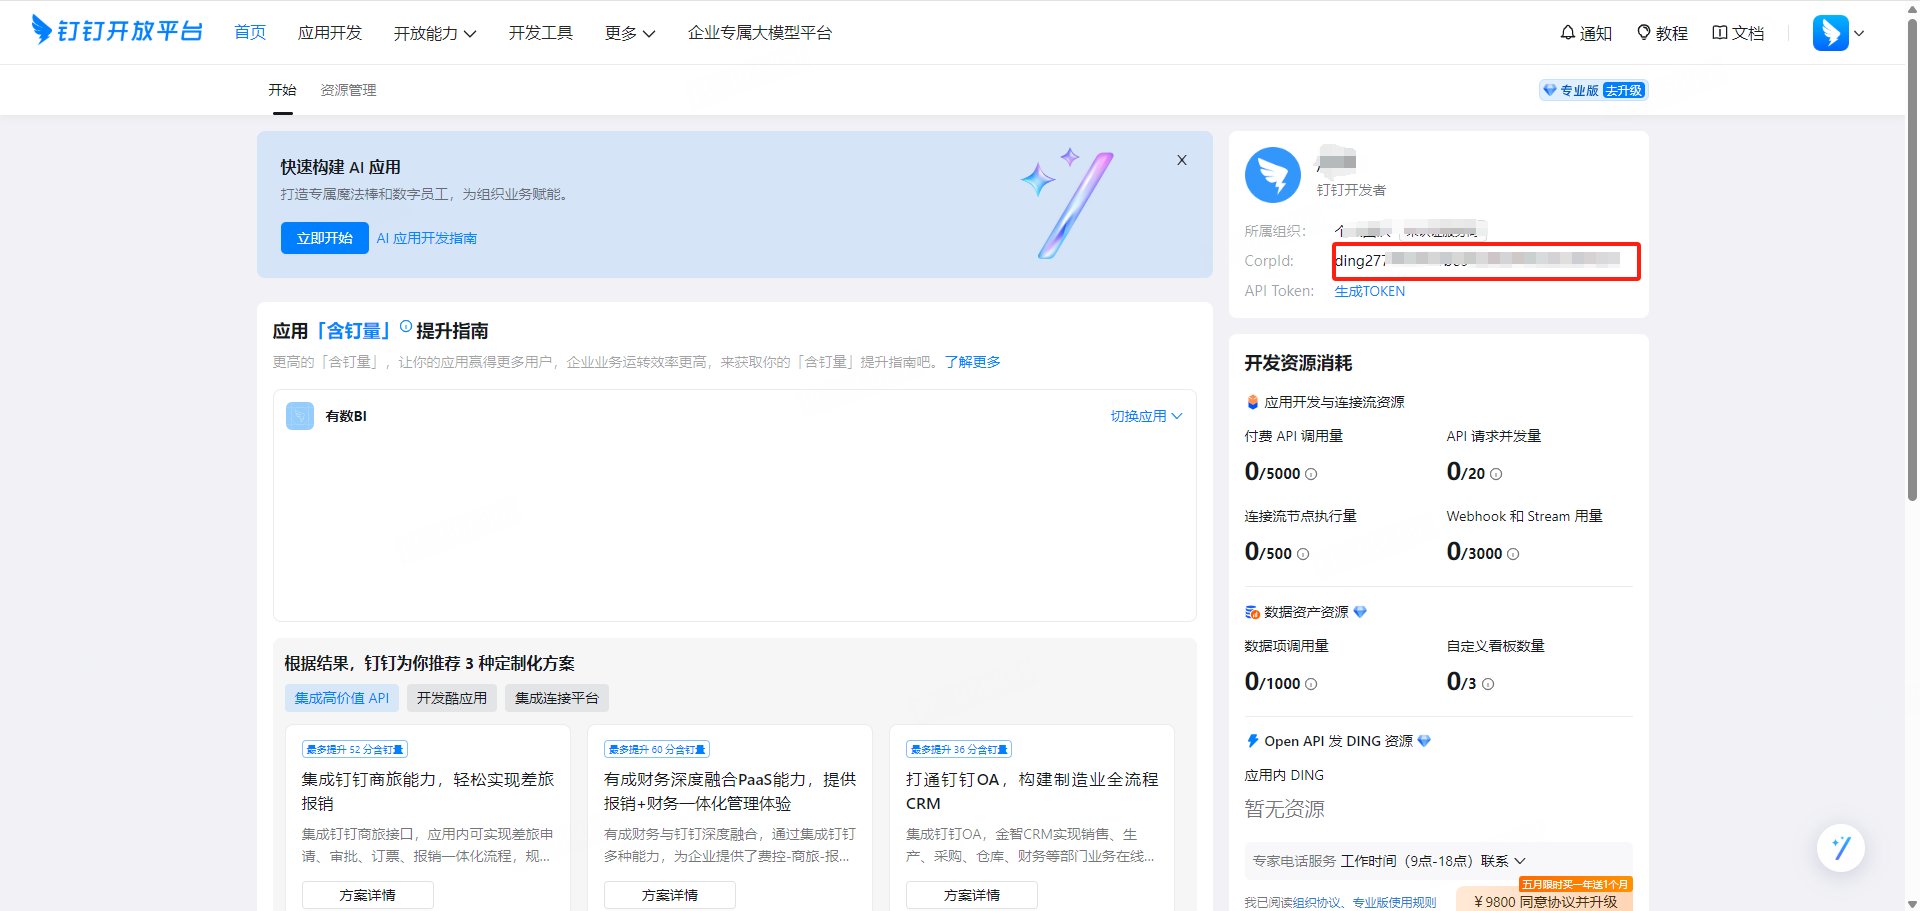
Task: Open the 切换应用 dropdown
Action: 1146,416
